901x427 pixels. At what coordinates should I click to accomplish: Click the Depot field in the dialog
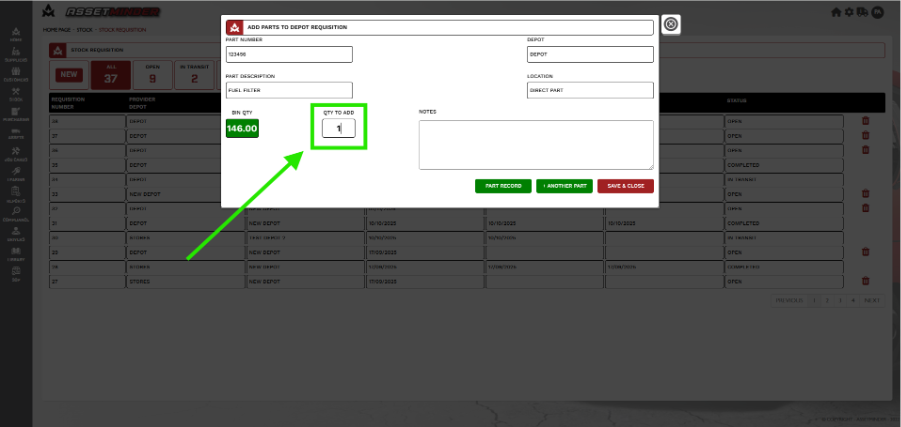590,55
